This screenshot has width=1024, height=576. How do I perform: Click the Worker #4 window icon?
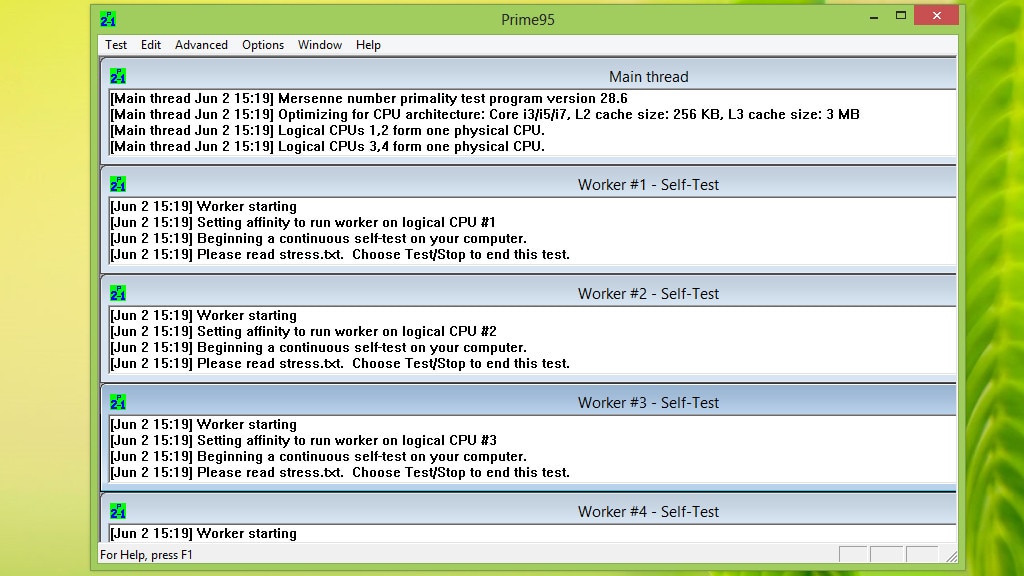(x=118, y=511)
